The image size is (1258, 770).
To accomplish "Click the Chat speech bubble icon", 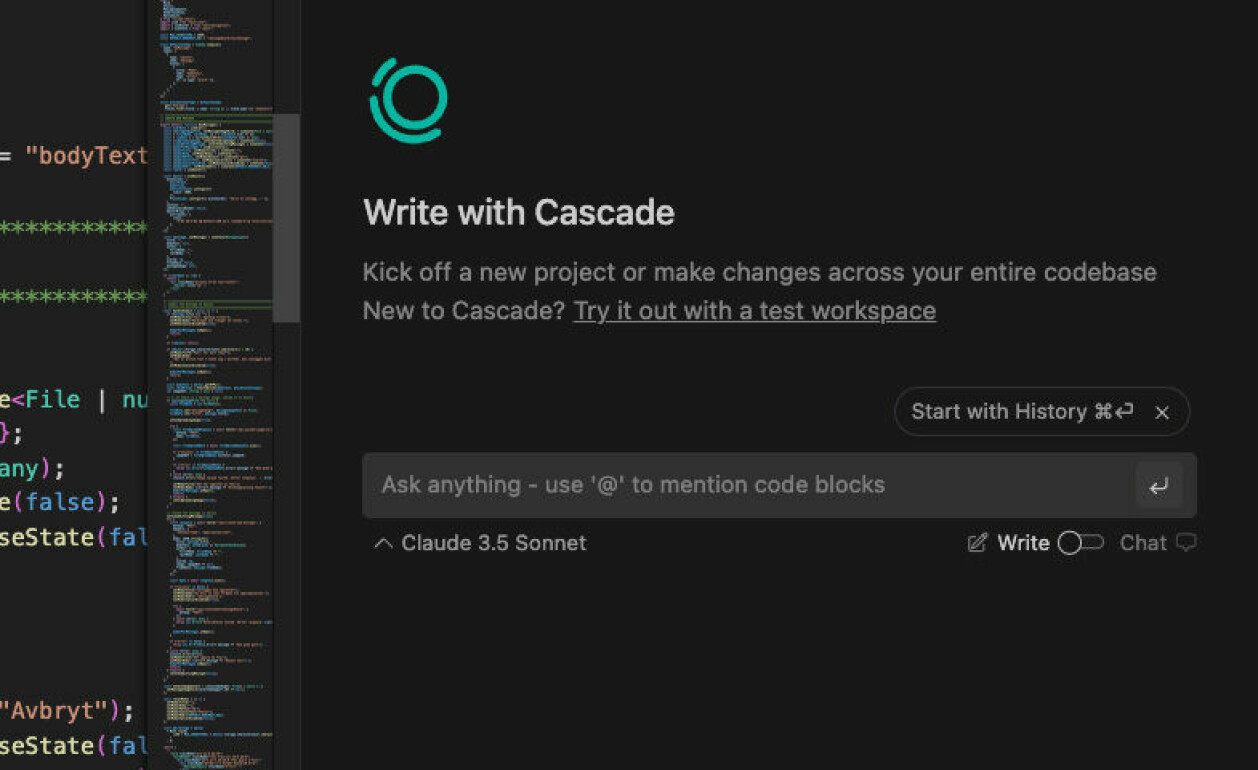I will 1186,543.
